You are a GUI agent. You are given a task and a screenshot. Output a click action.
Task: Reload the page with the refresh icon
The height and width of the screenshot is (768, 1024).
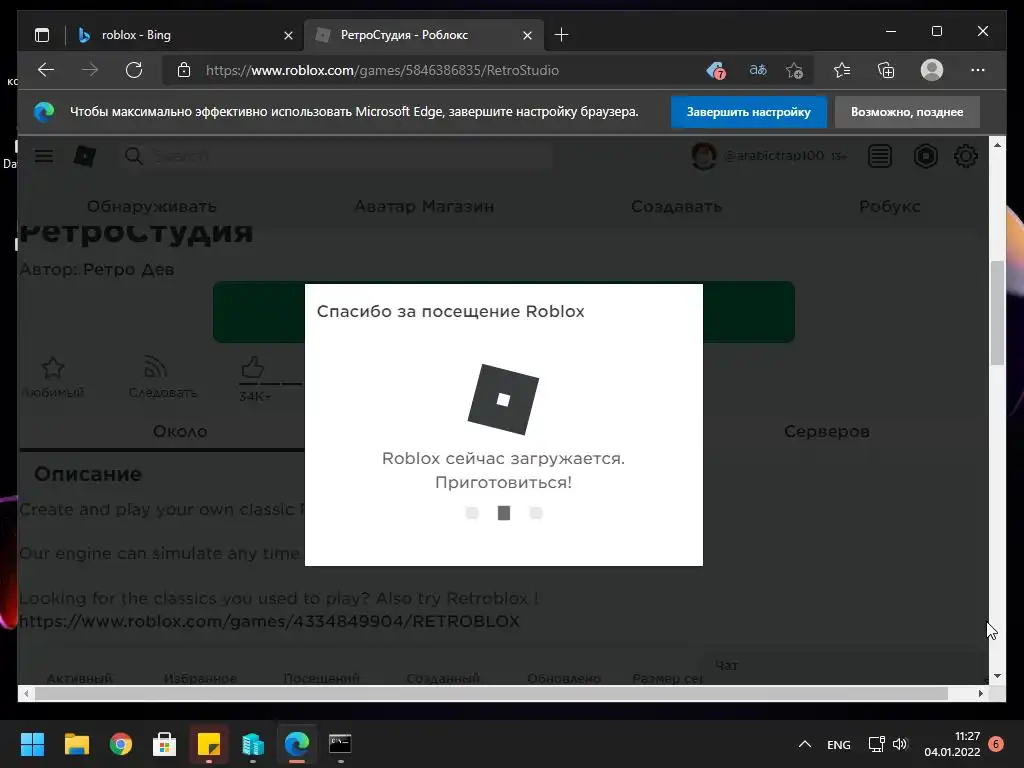click(134, 70)
